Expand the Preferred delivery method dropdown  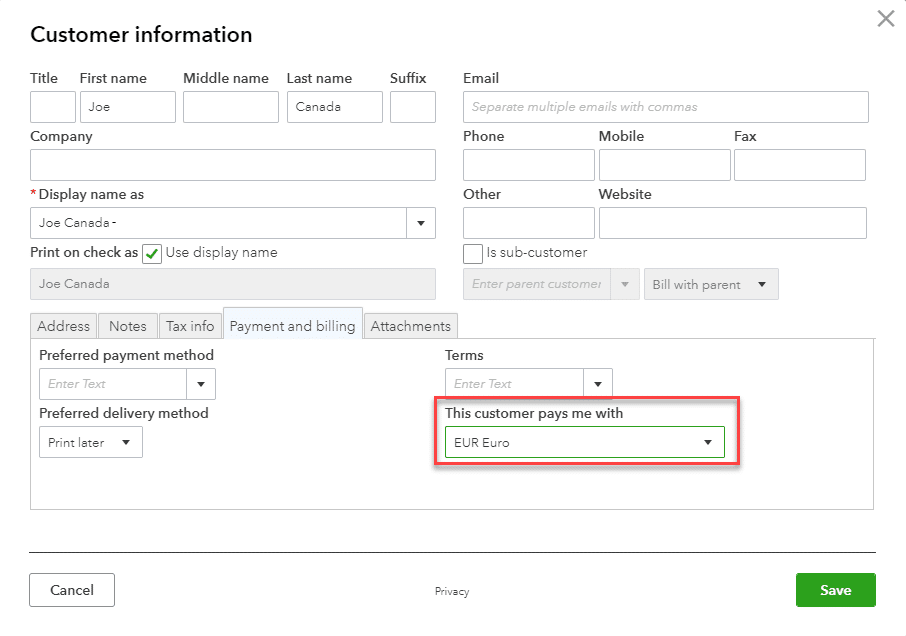(x=126, y=442)
